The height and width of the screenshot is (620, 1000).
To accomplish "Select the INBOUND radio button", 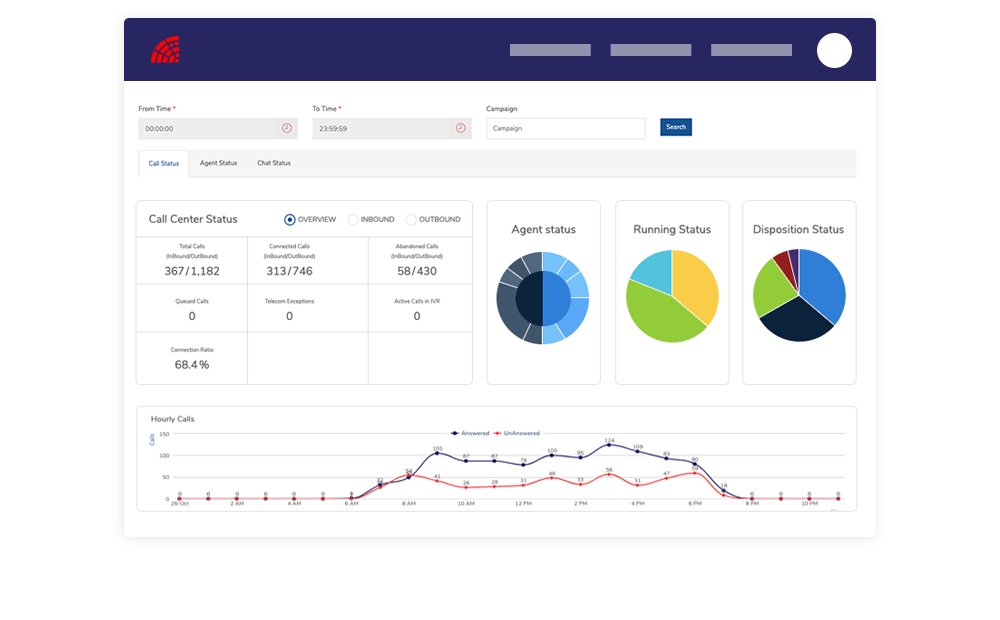I will pyautogui.click(x=353, y=220).
